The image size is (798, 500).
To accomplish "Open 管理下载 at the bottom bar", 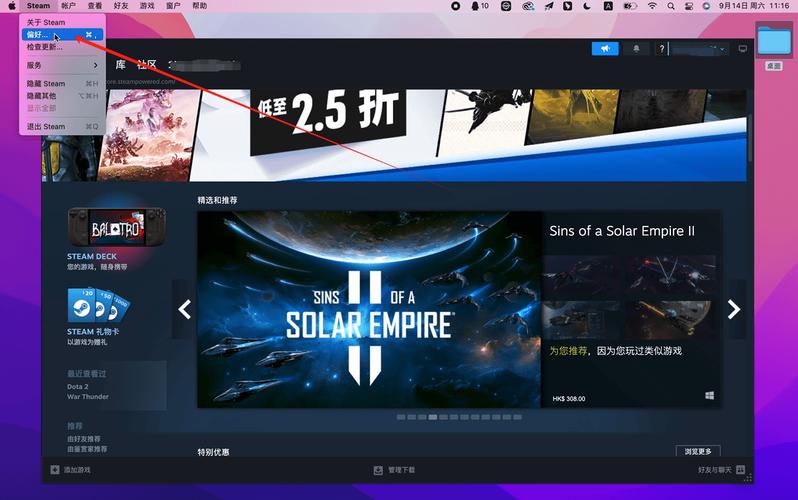I will tap(401, 470).
